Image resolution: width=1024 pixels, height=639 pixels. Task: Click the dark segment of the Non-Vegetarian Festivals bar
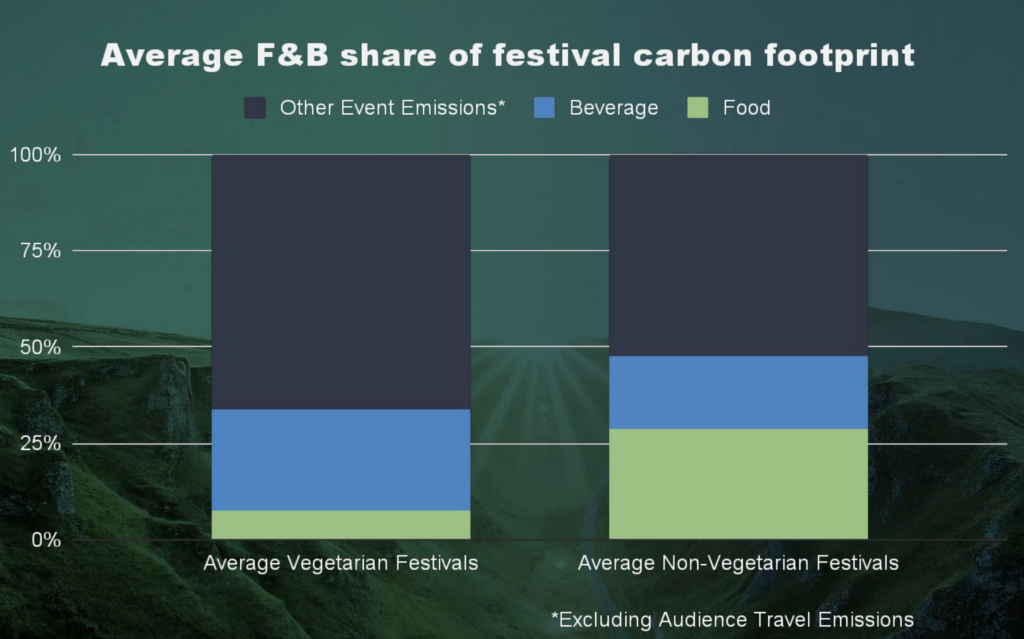pyautogui.click(x=738, y=255)
